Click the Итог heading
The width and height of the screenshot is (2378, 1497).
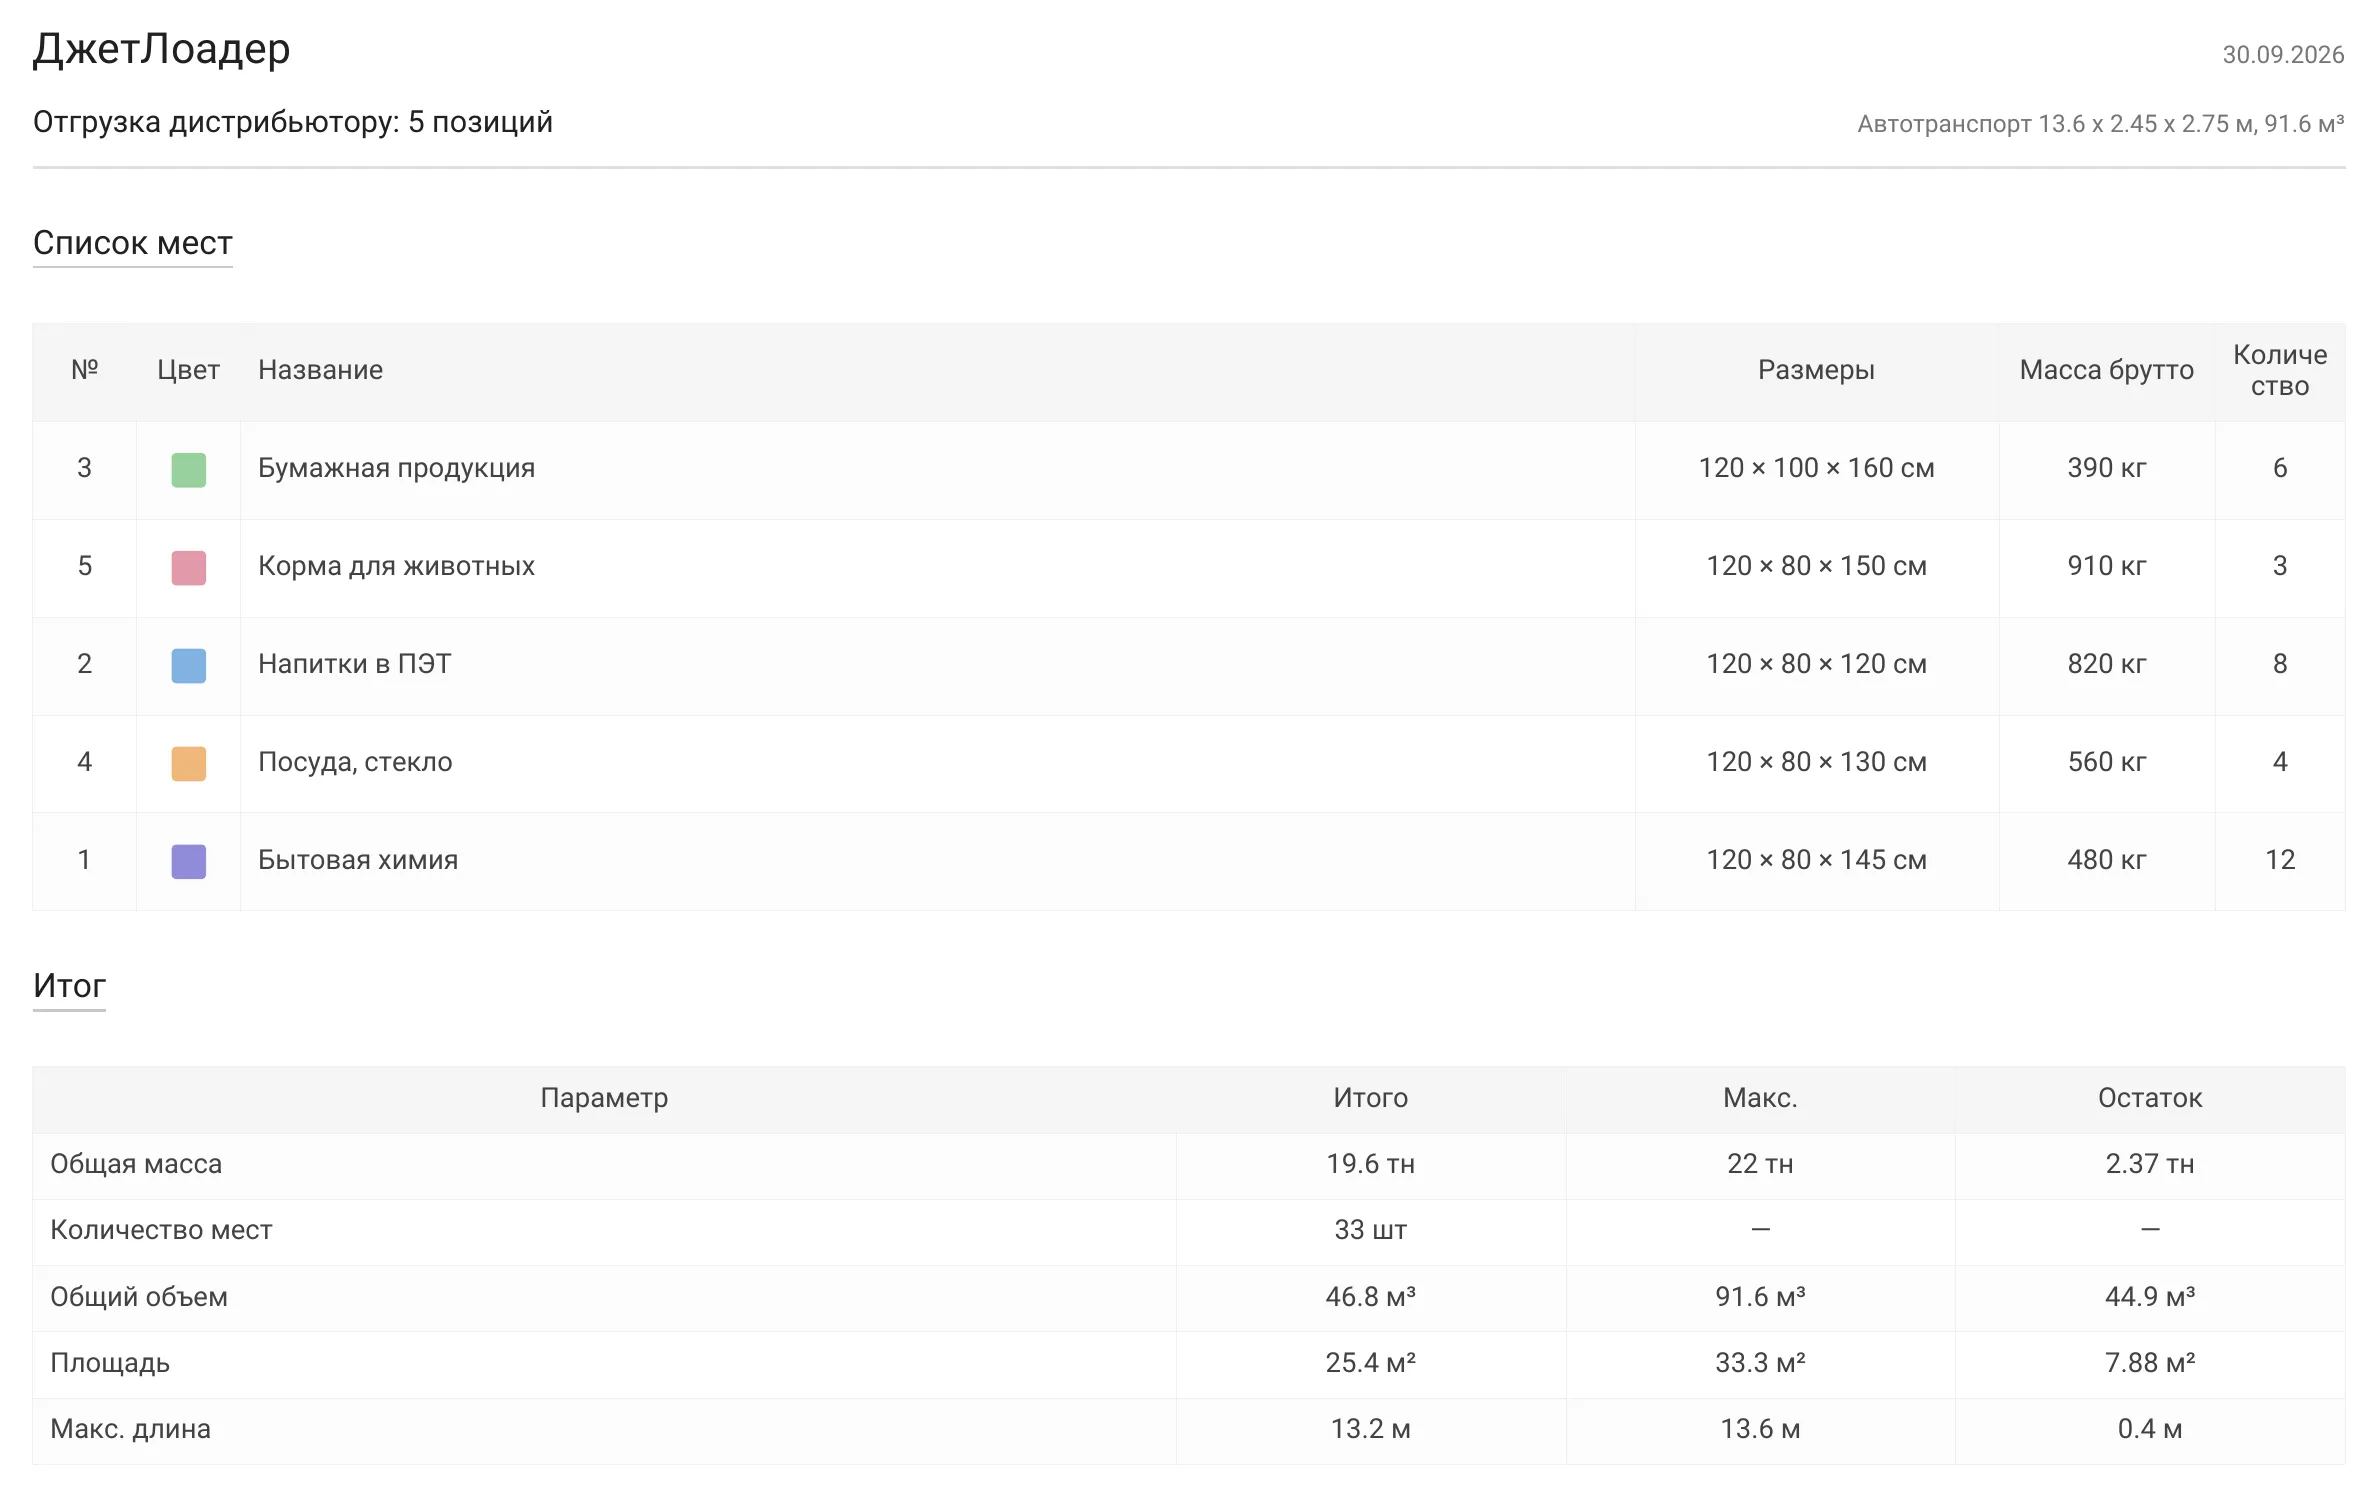tap(69, 986)
